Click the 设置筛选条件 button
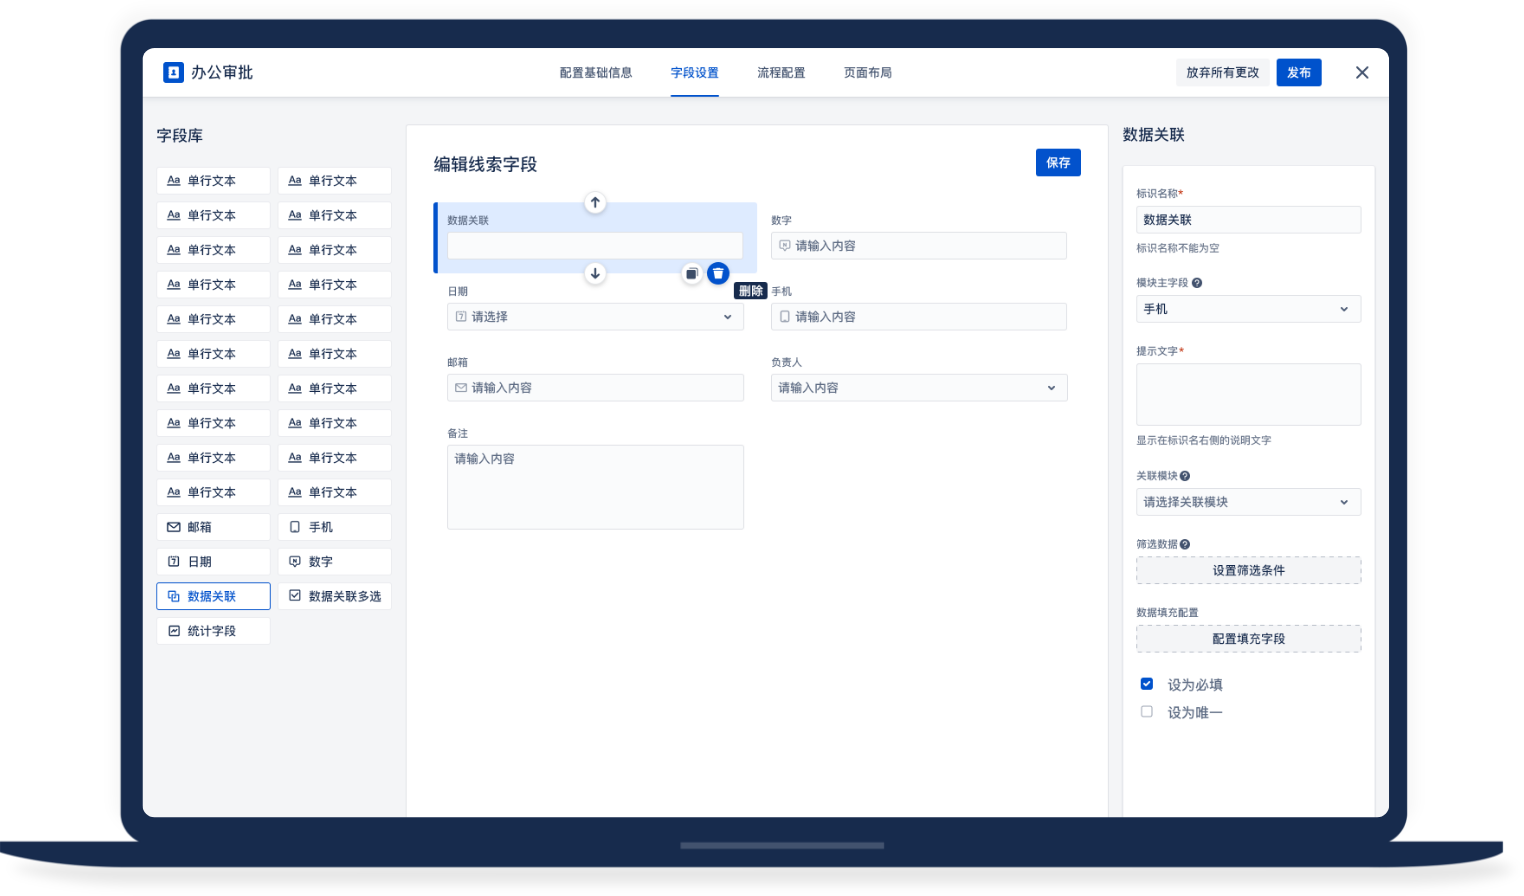 [x=1248, y=570]
